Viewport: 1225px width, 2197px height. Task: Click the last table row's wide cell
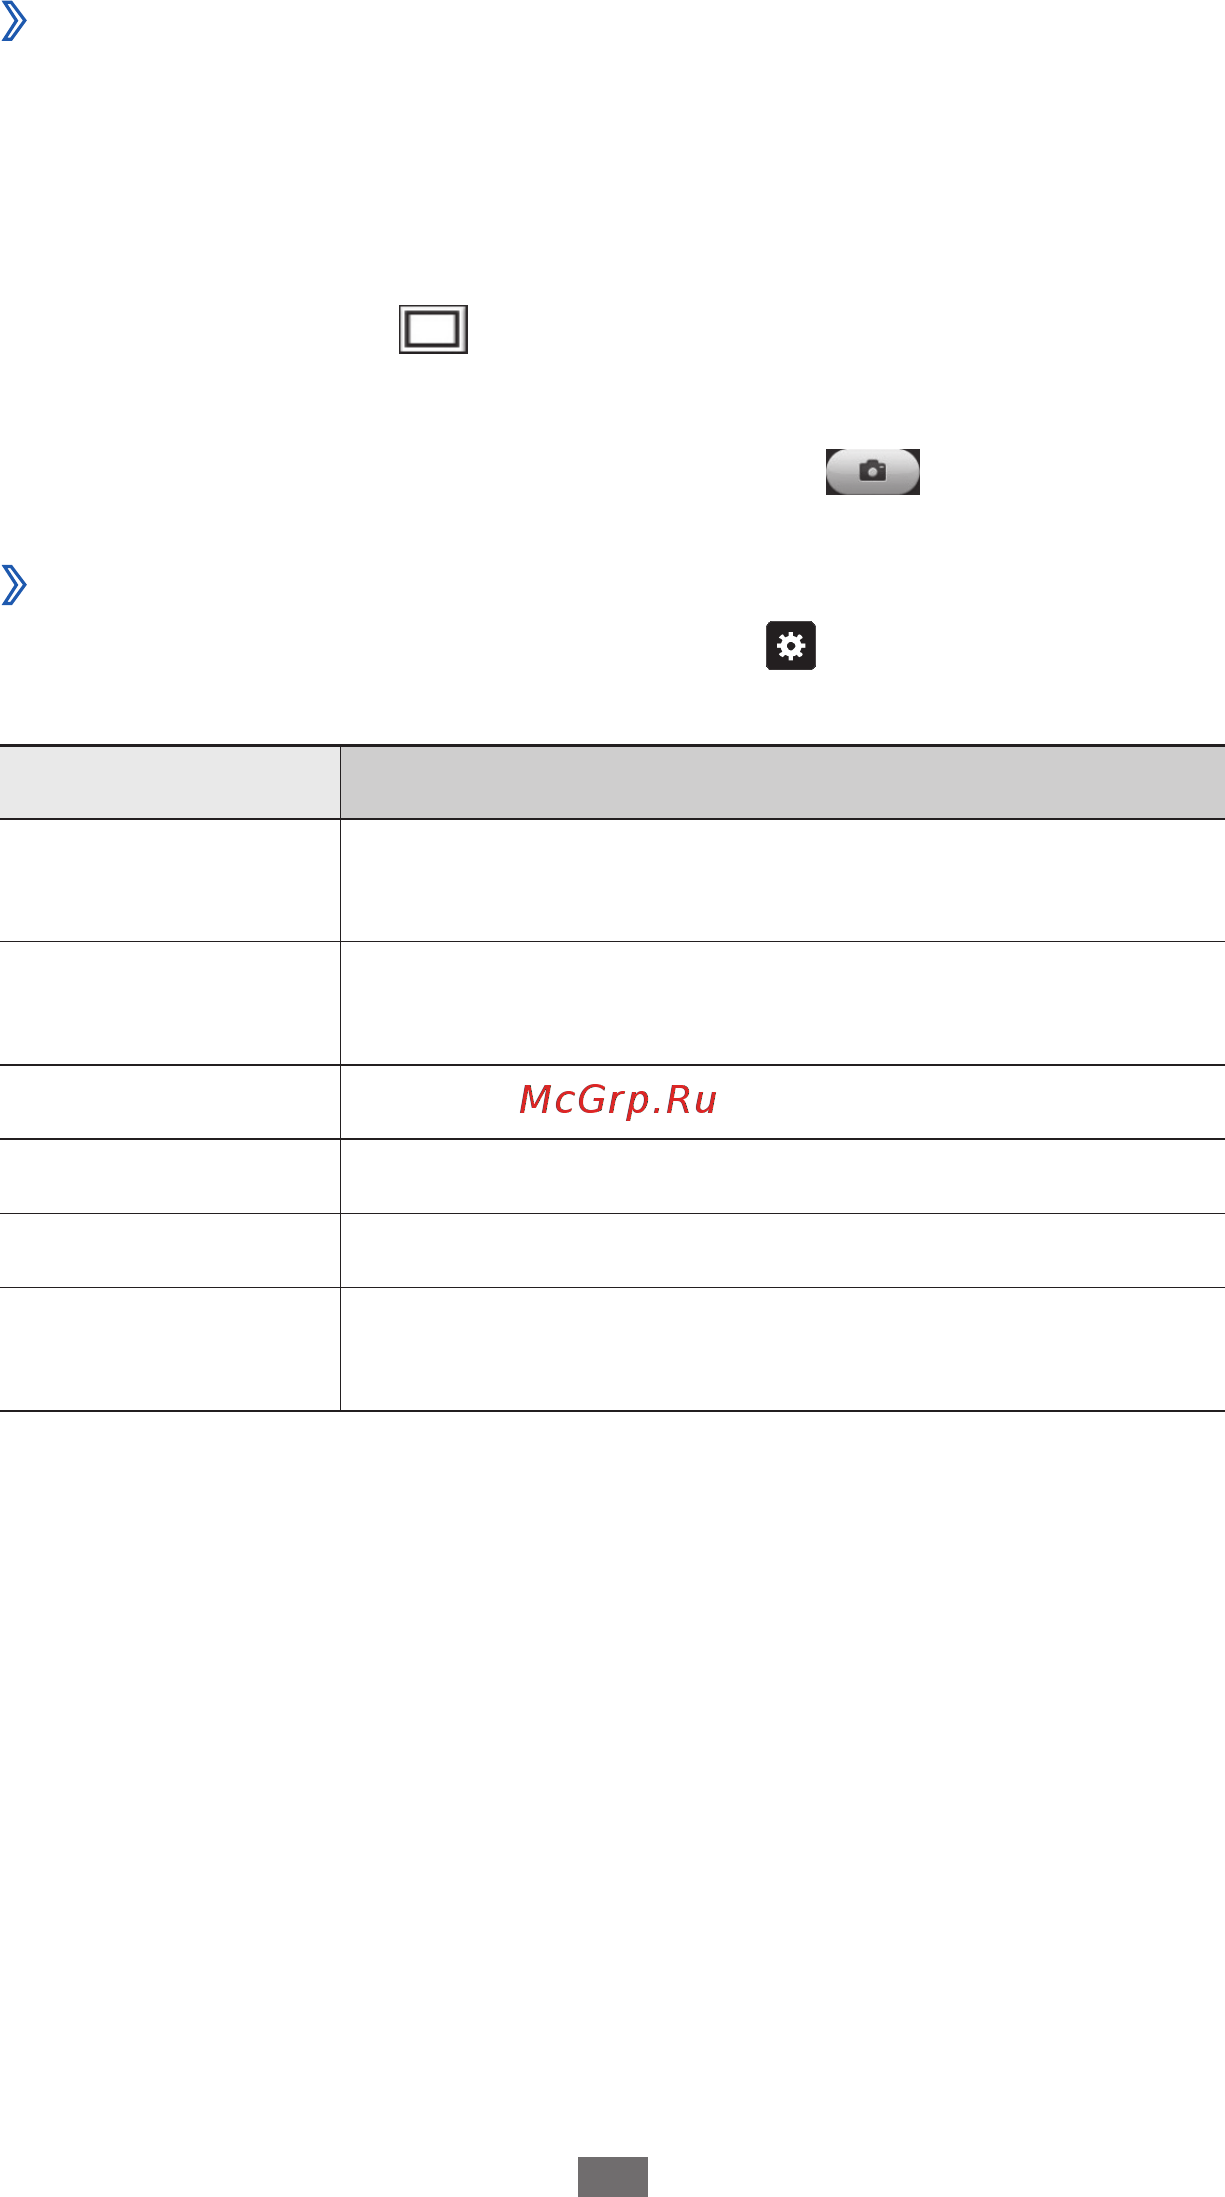[x=782, y=1349]
